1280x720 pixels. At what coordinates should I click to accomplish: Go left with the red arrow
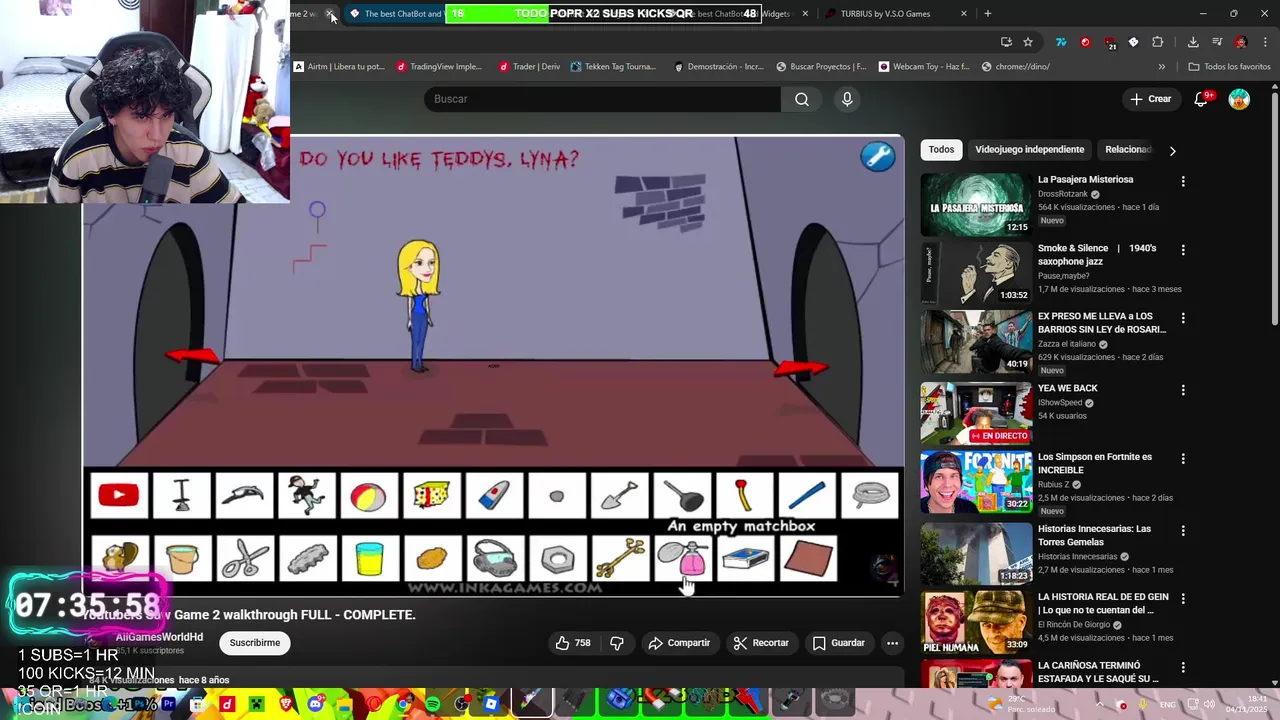click(192, 355)
